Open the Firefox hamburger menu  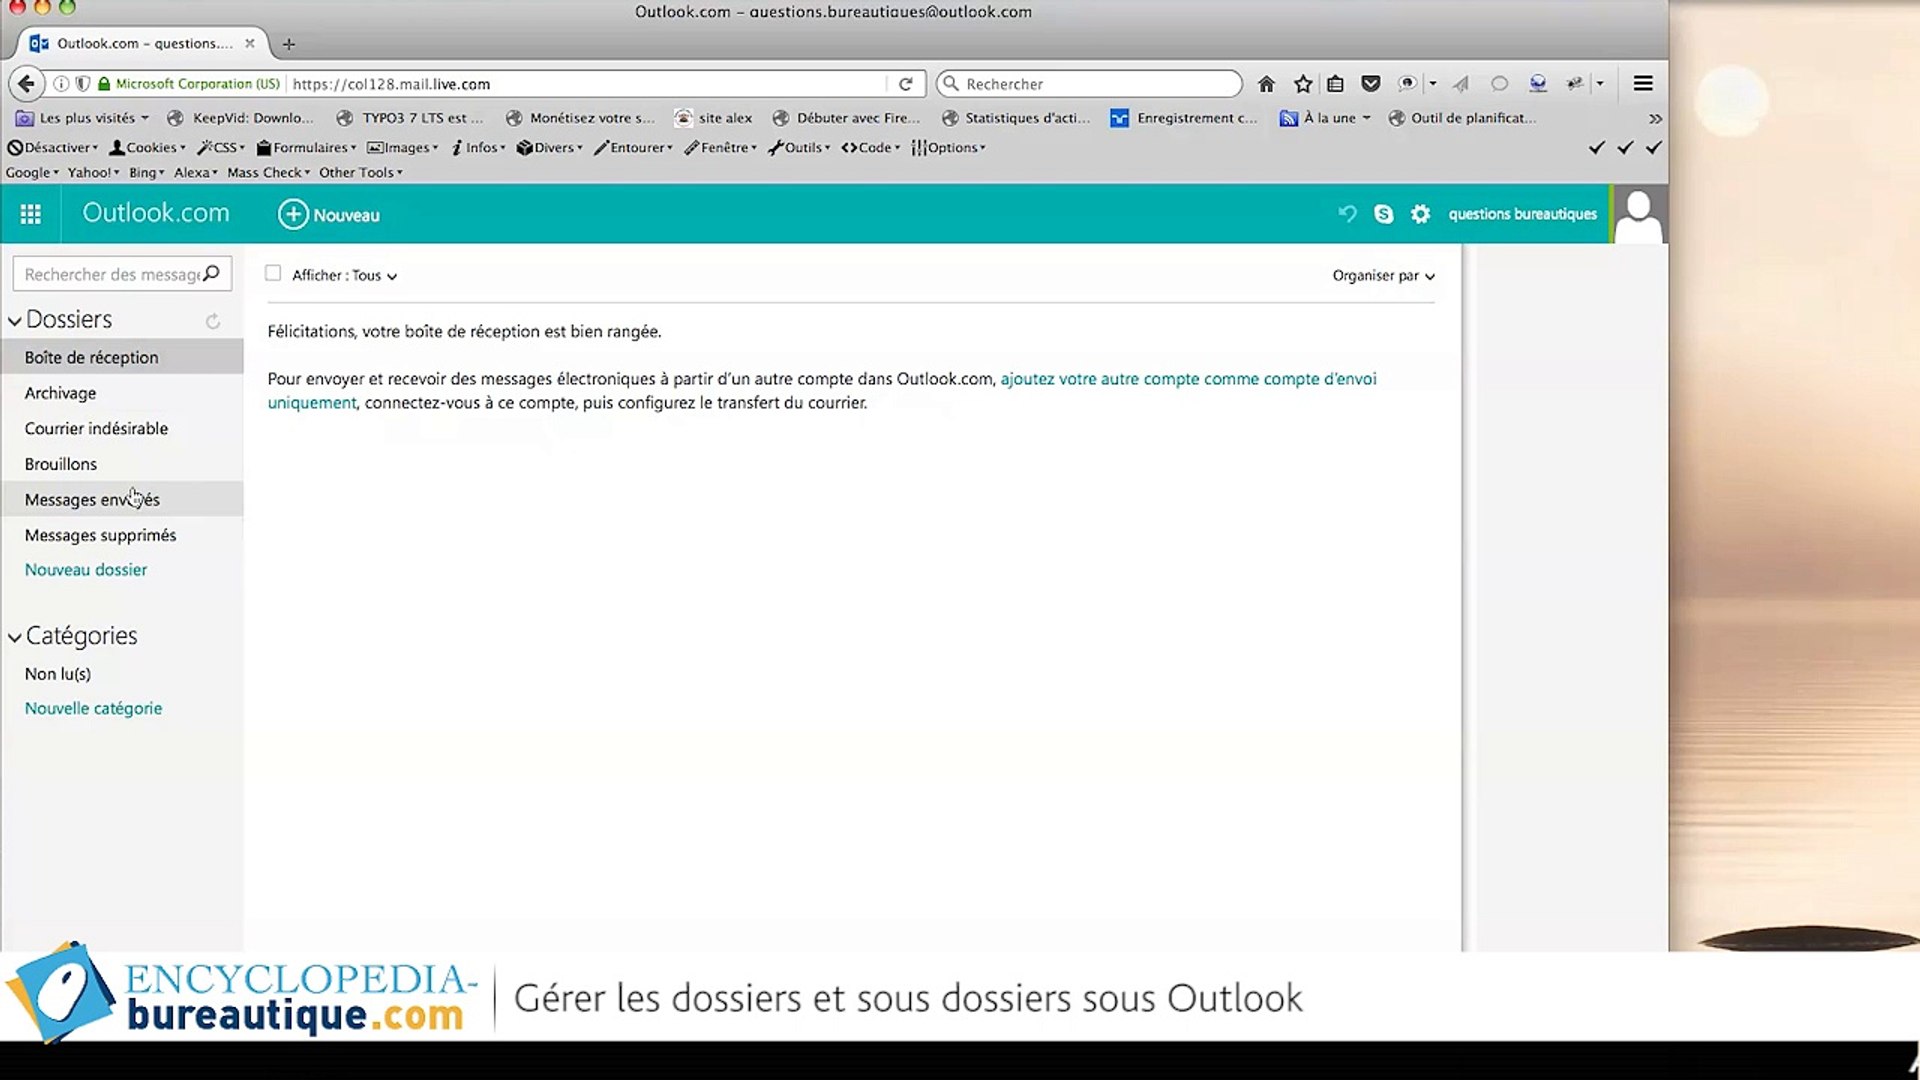1643,84
